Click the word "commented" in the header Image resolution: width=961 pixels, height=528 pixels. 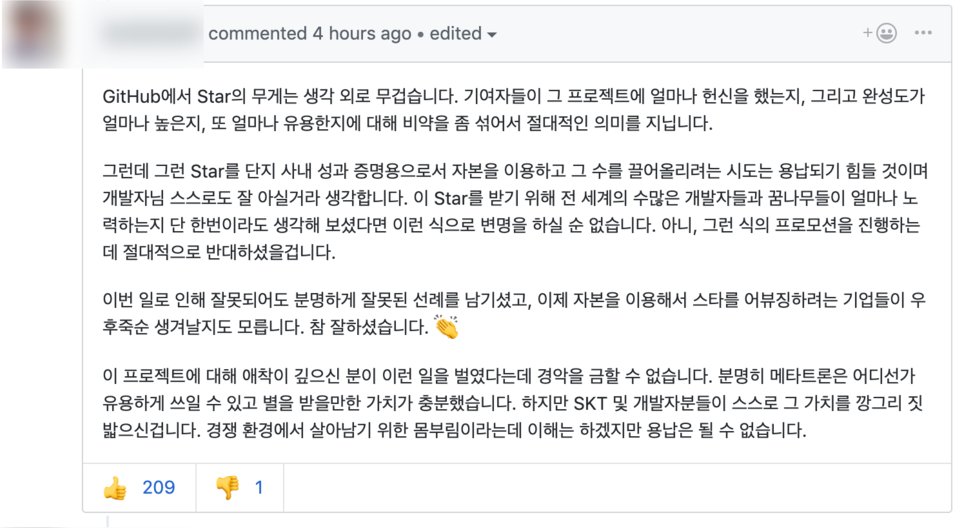(x=257, y=34)
